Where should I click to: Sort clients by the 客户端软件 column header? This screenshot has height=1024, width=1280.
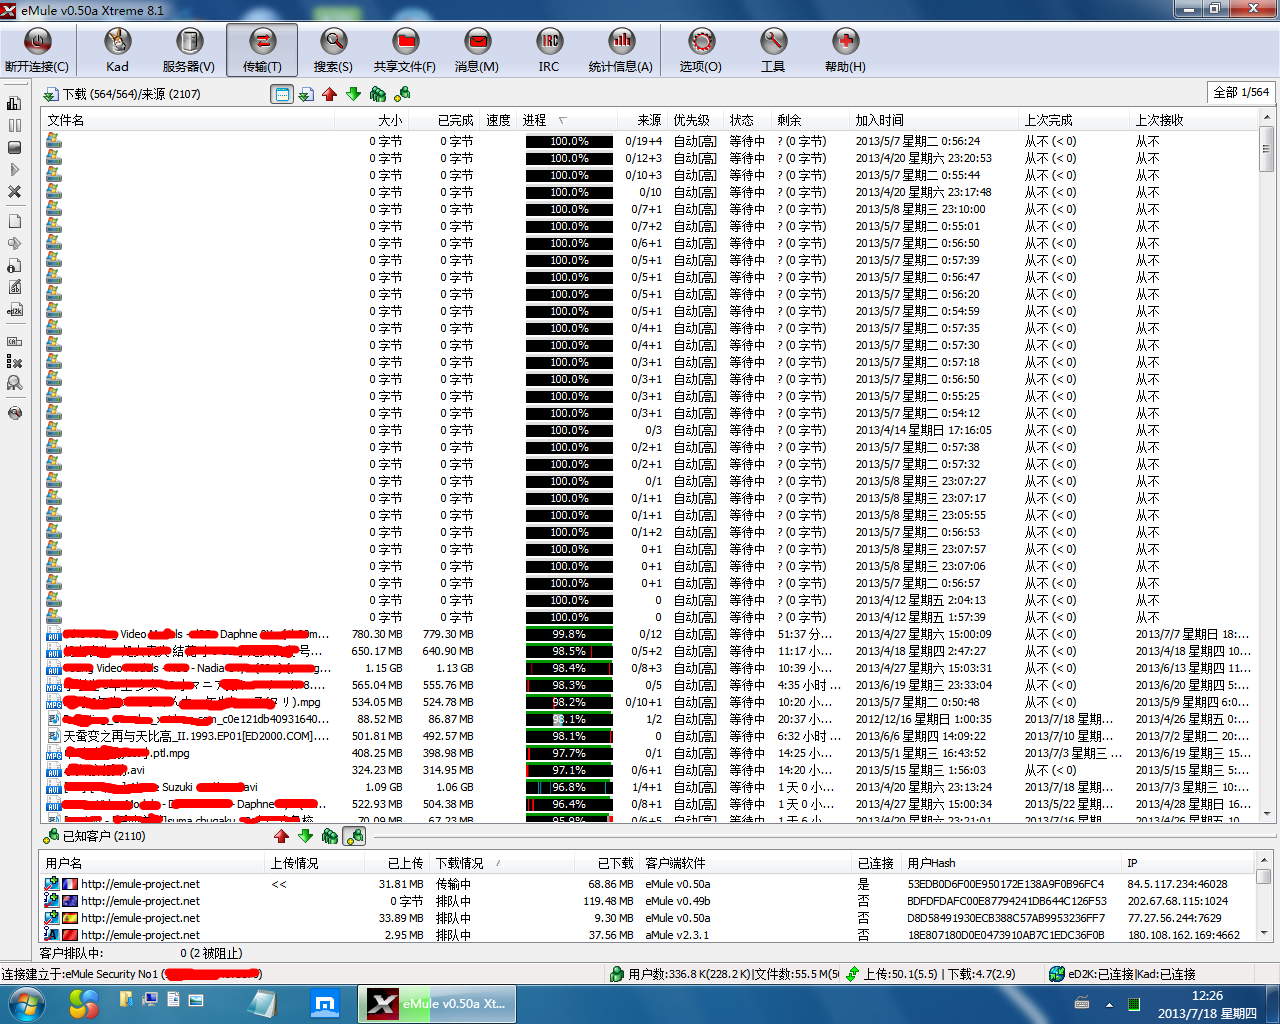(746, 863)
